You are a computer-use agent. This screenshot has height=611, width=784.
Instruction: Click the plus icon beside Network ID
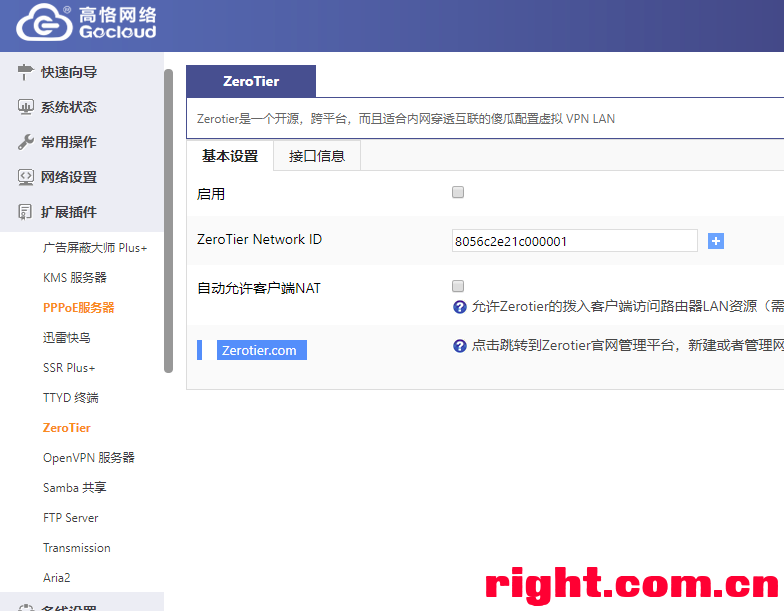pyautogui.click(x=716, y=241)
